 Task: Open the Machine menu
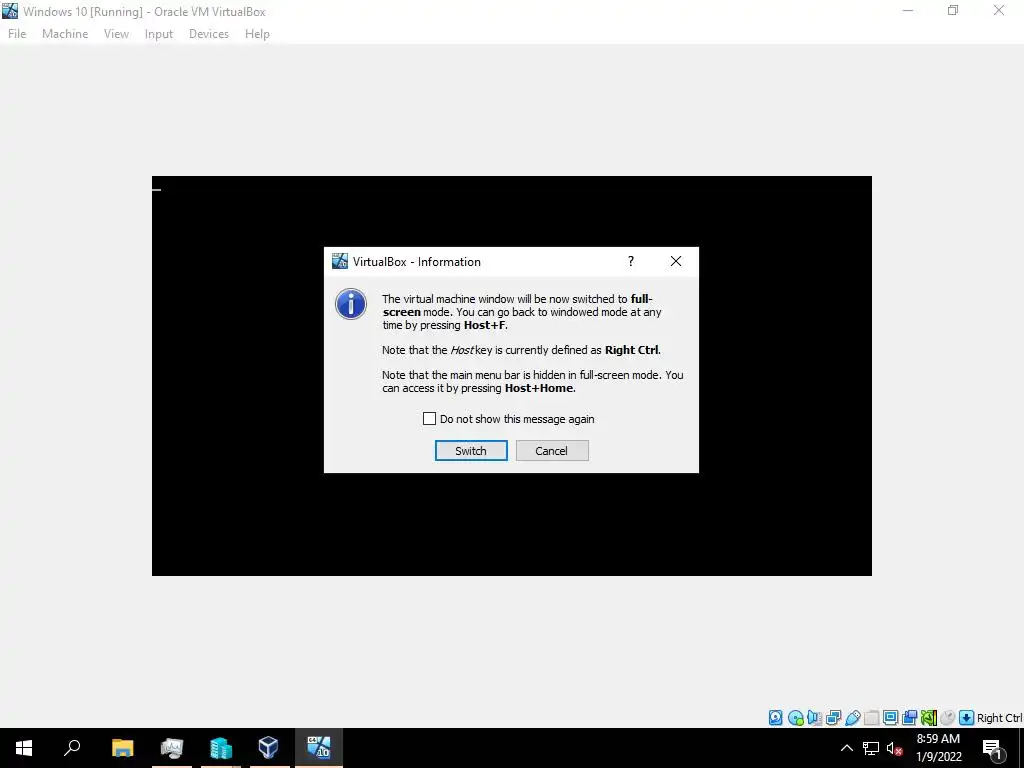(x=65, y=34)
